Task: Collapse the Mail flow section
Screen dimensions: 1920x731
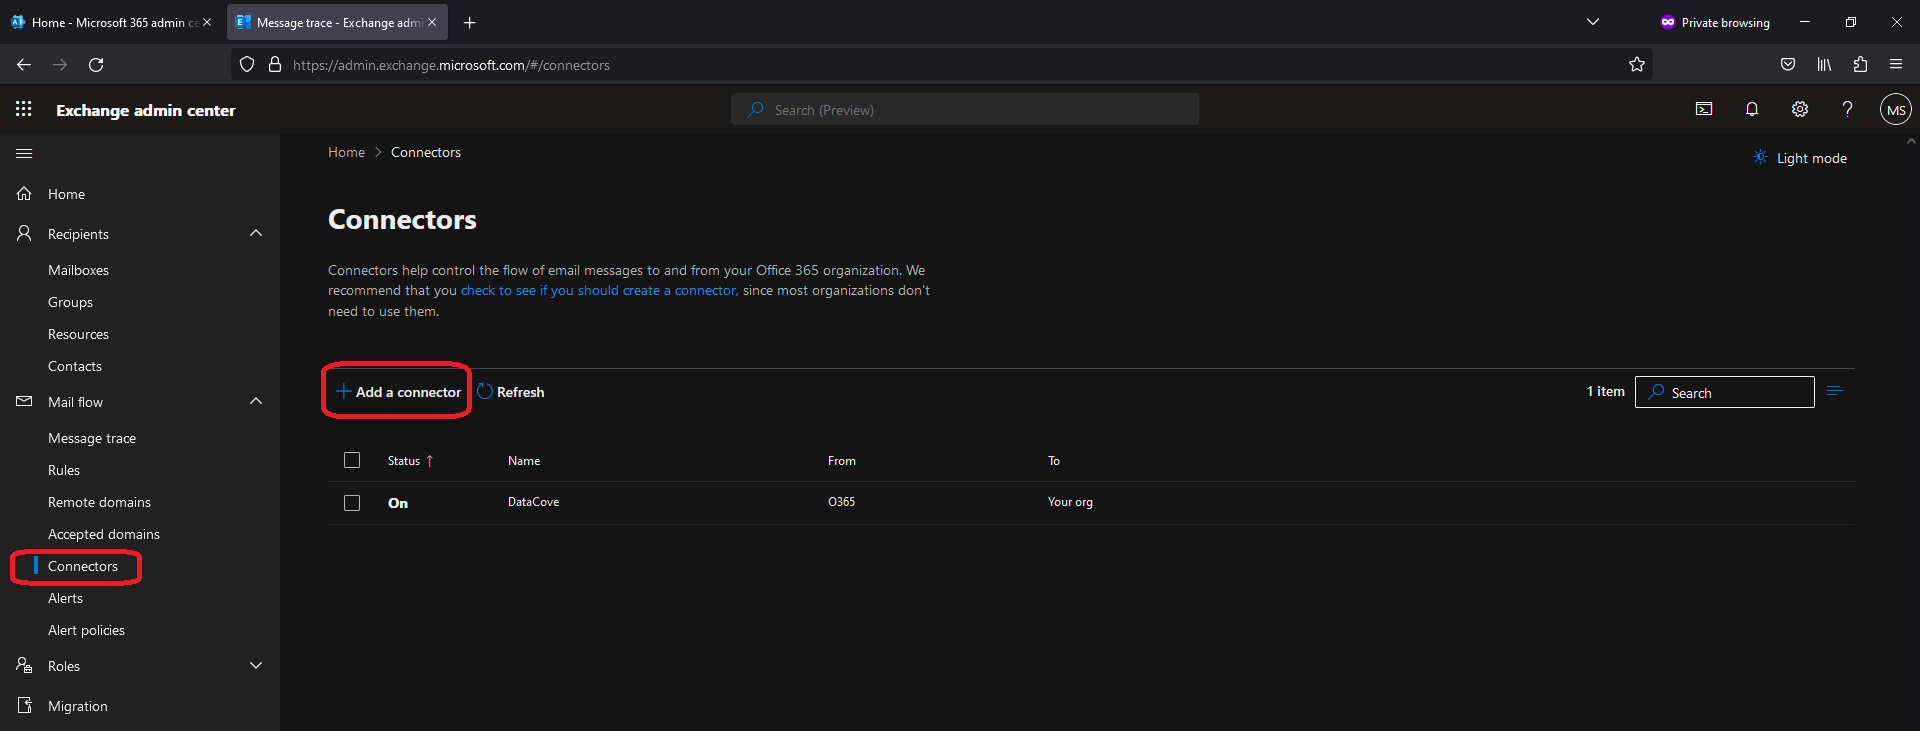Action: tap(256, 401)
